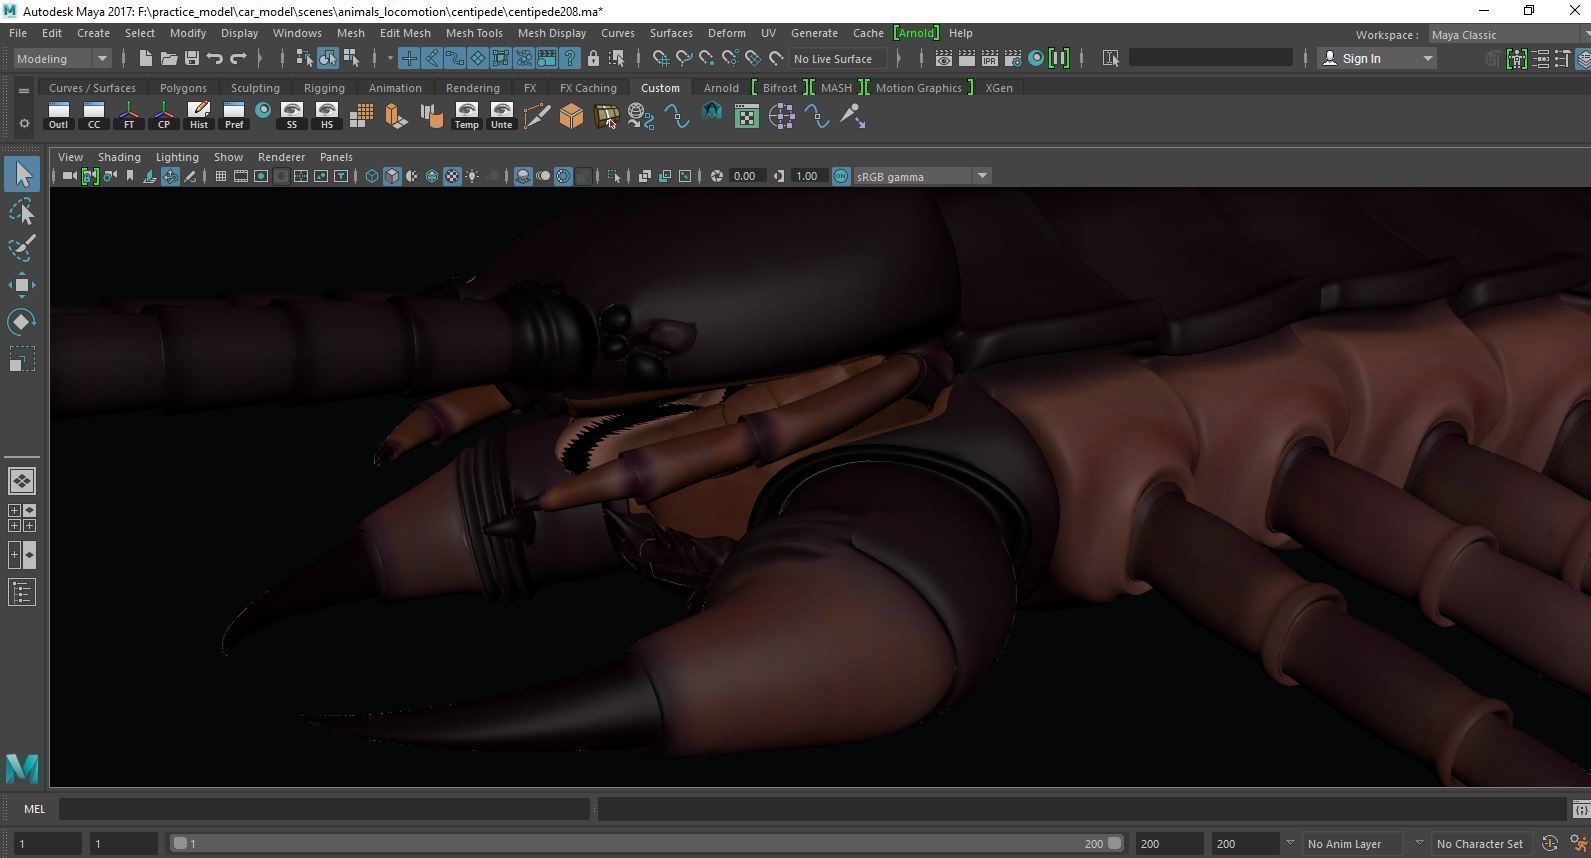Select the Move tool in the toolbox
Viewport: 1591px width, 858px height.
[x=22, y=285]
